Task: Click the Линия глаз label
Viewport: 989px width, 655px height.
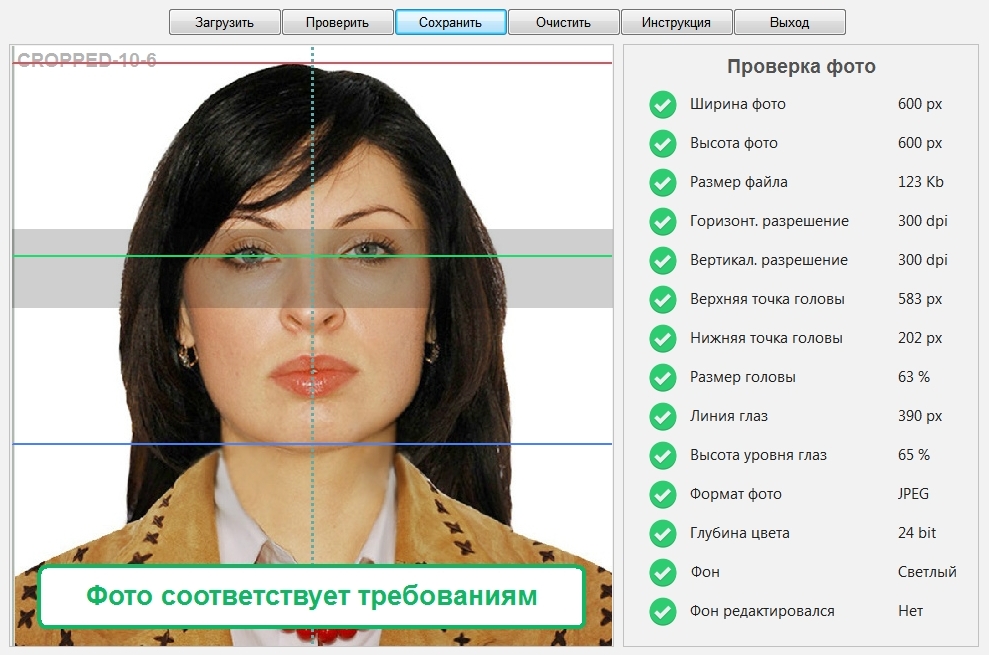Action: pyautogui.click(x=729, y=416)
